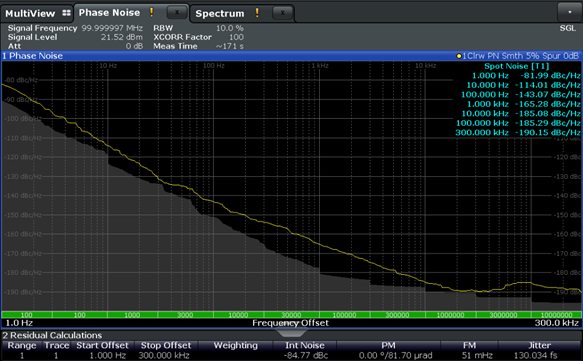Viewport: 583px width, 361px height.
Task: Select the 1 Phase Noise window title bar
Action: (x=292, y=56)
